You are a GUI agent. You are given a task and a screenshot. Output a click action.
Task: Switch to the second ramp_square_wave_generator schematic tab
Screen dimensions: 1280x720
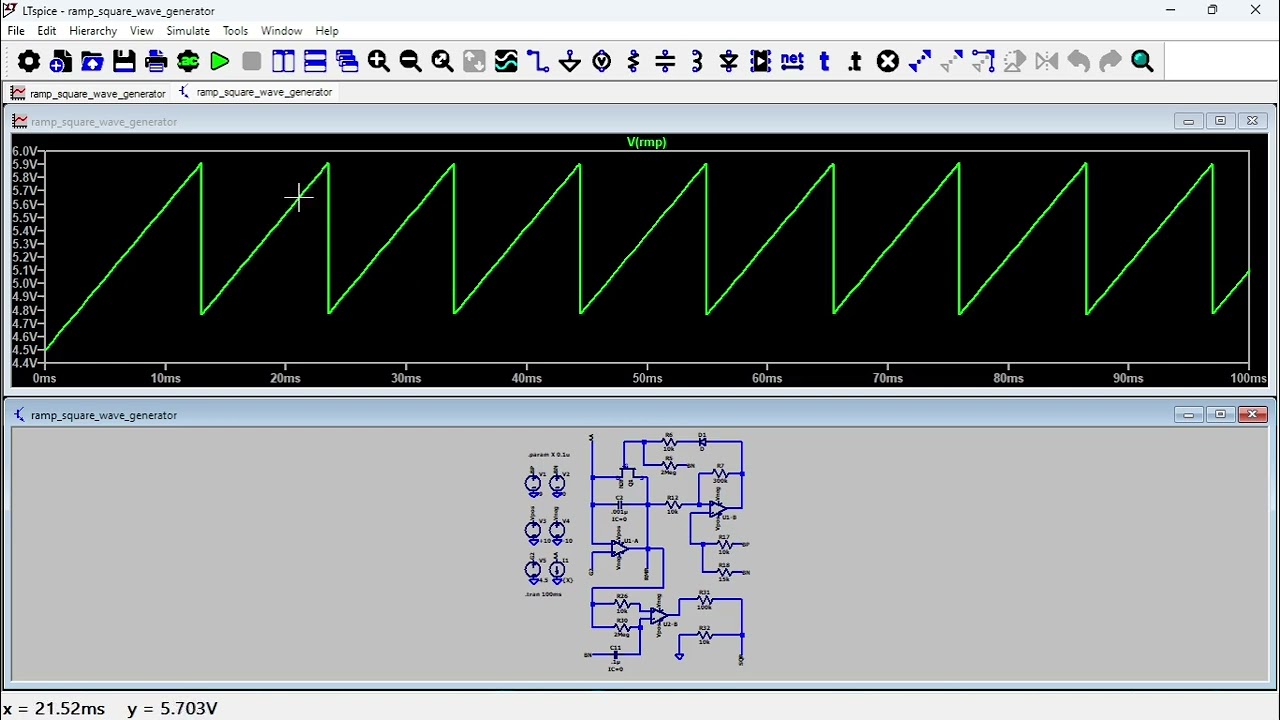255,92
